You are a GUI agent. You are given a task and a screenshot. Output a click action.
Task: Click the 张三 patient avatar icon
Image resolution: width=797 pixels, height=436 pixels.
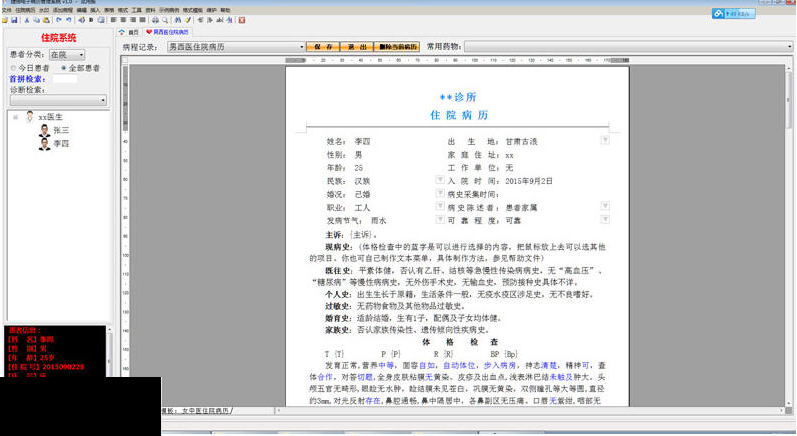(x=45, y=131)
